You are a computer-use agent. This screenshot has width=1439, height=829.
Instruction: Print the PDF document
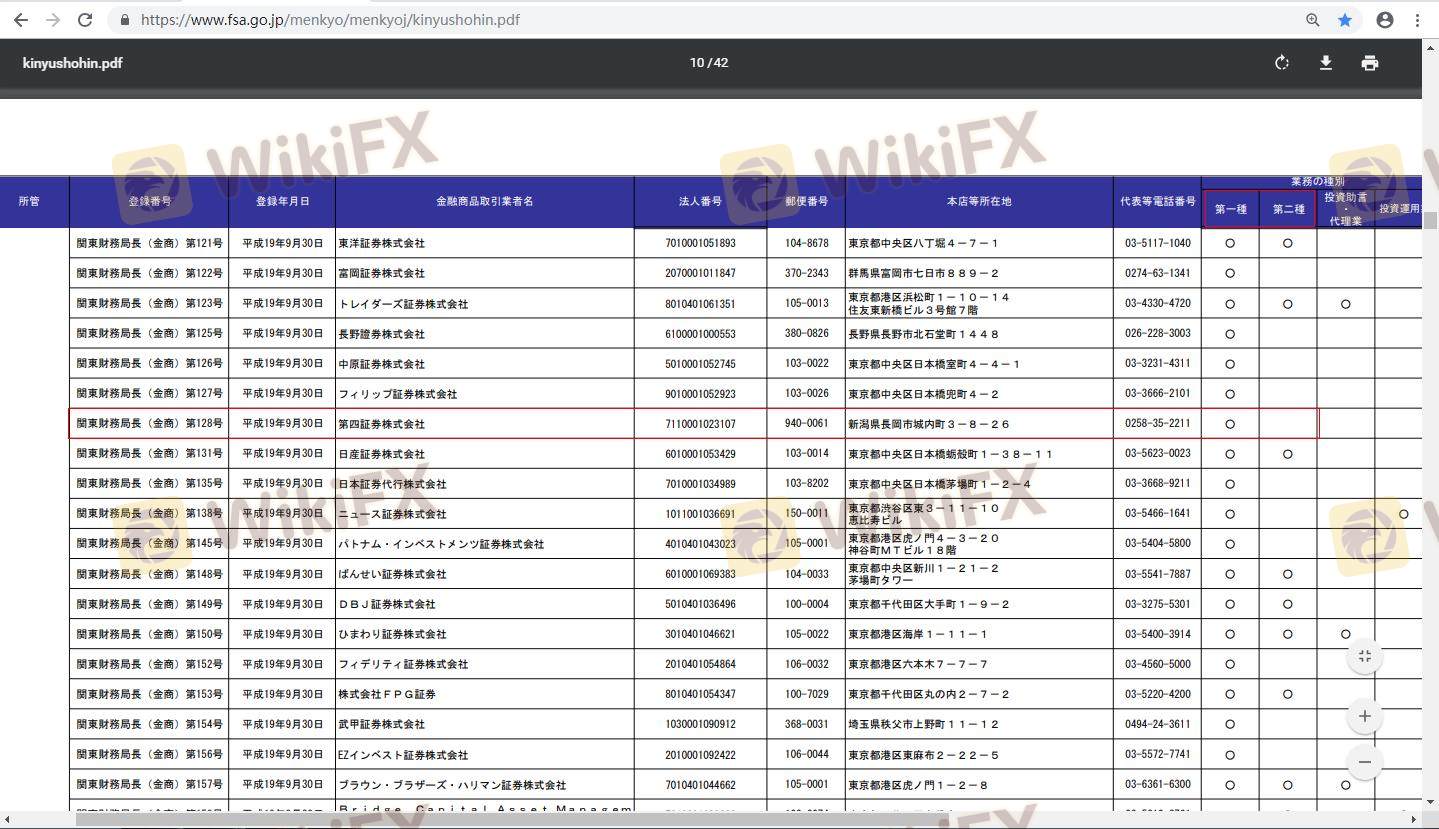point(1370,63)
